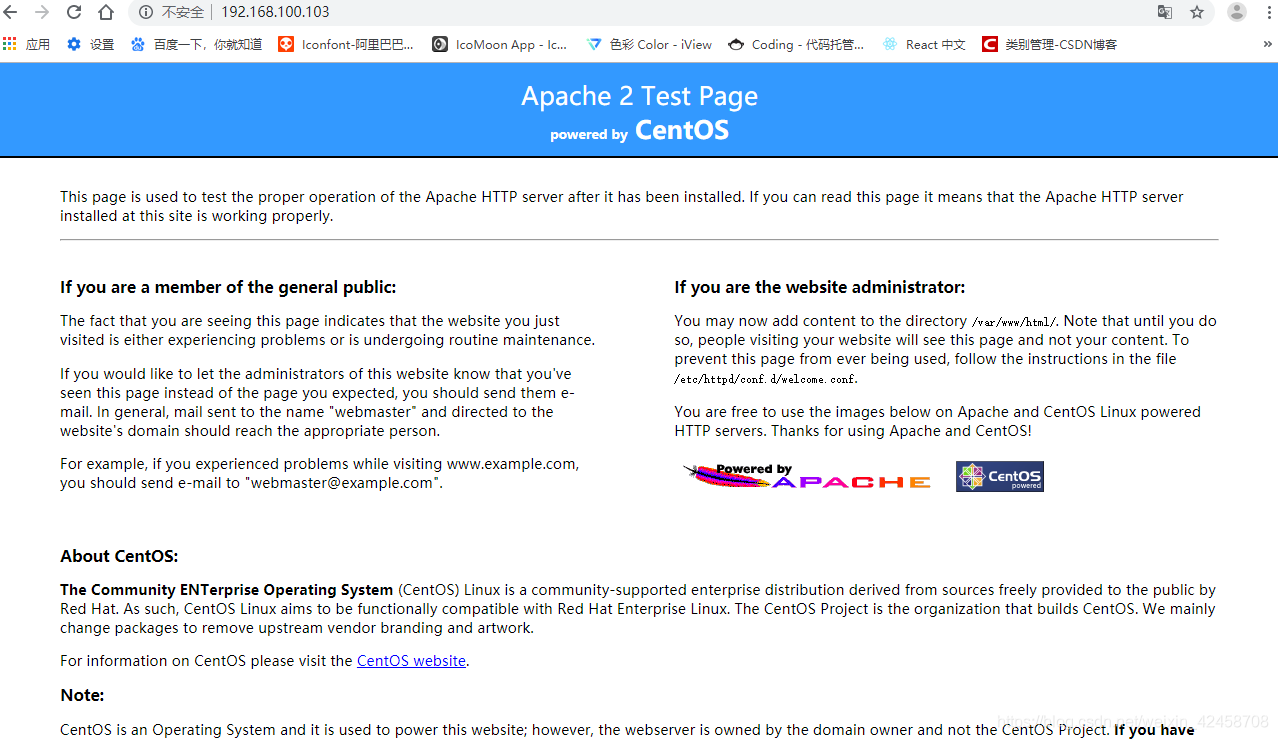Screen dimensions: 1278x740
Task: Open the Baidu bookmark
Action: pos(197,44)
